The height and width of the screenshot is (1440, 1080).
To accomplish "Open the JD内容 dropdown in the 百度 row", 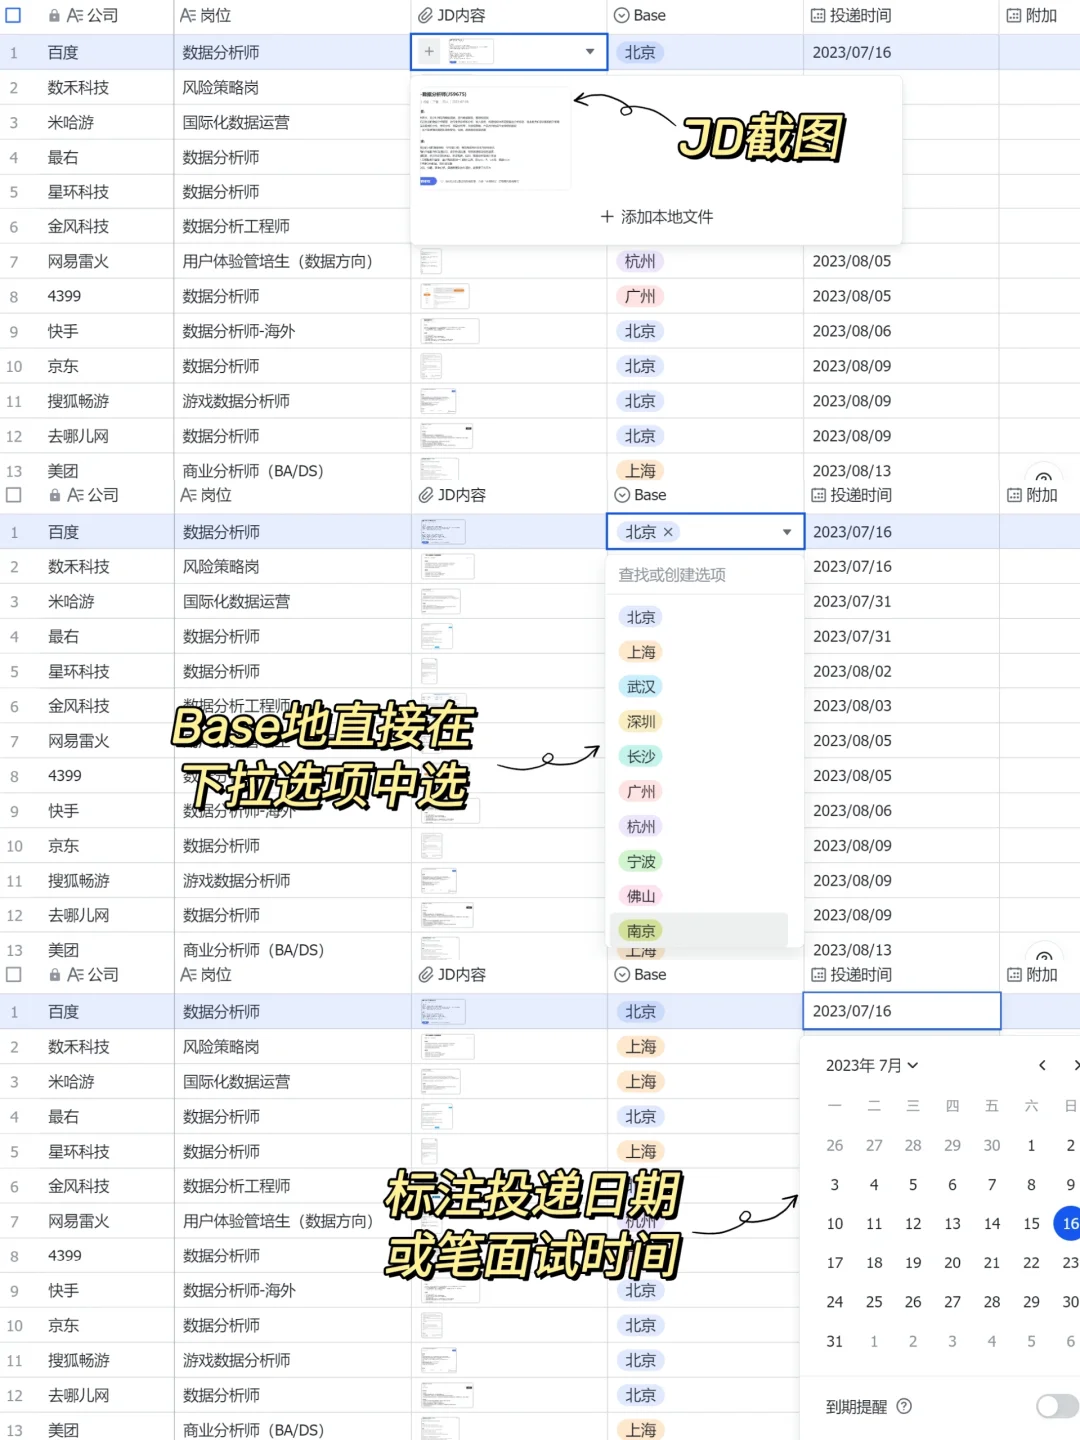I will (x=590, y=52).
